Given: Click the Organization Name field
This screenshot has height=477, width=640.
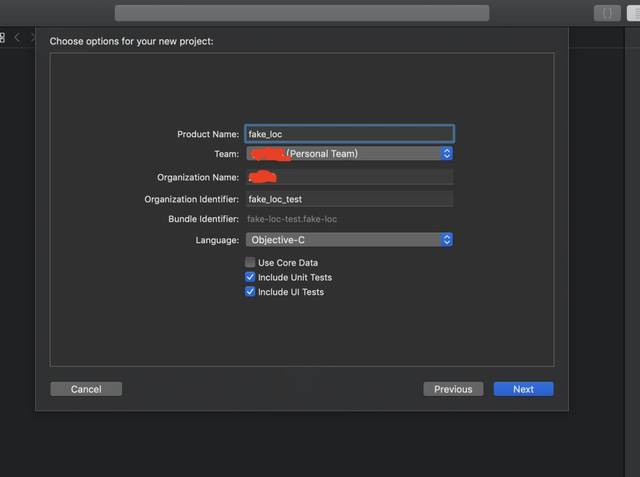Looking at the screenshot, I should coord(350,177).
